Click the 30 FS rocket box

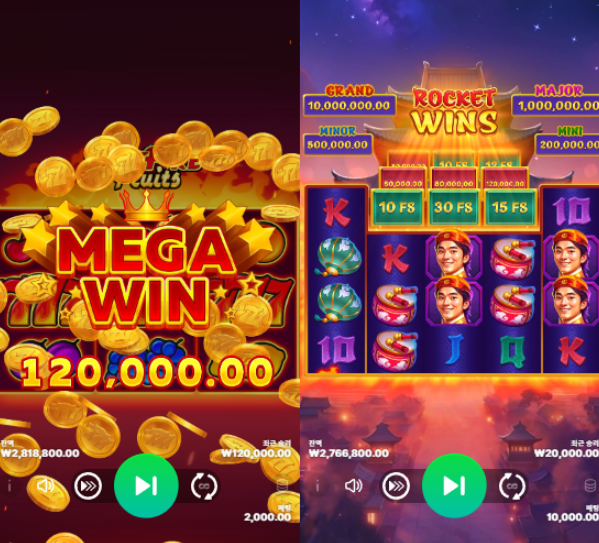click(453, 207)
